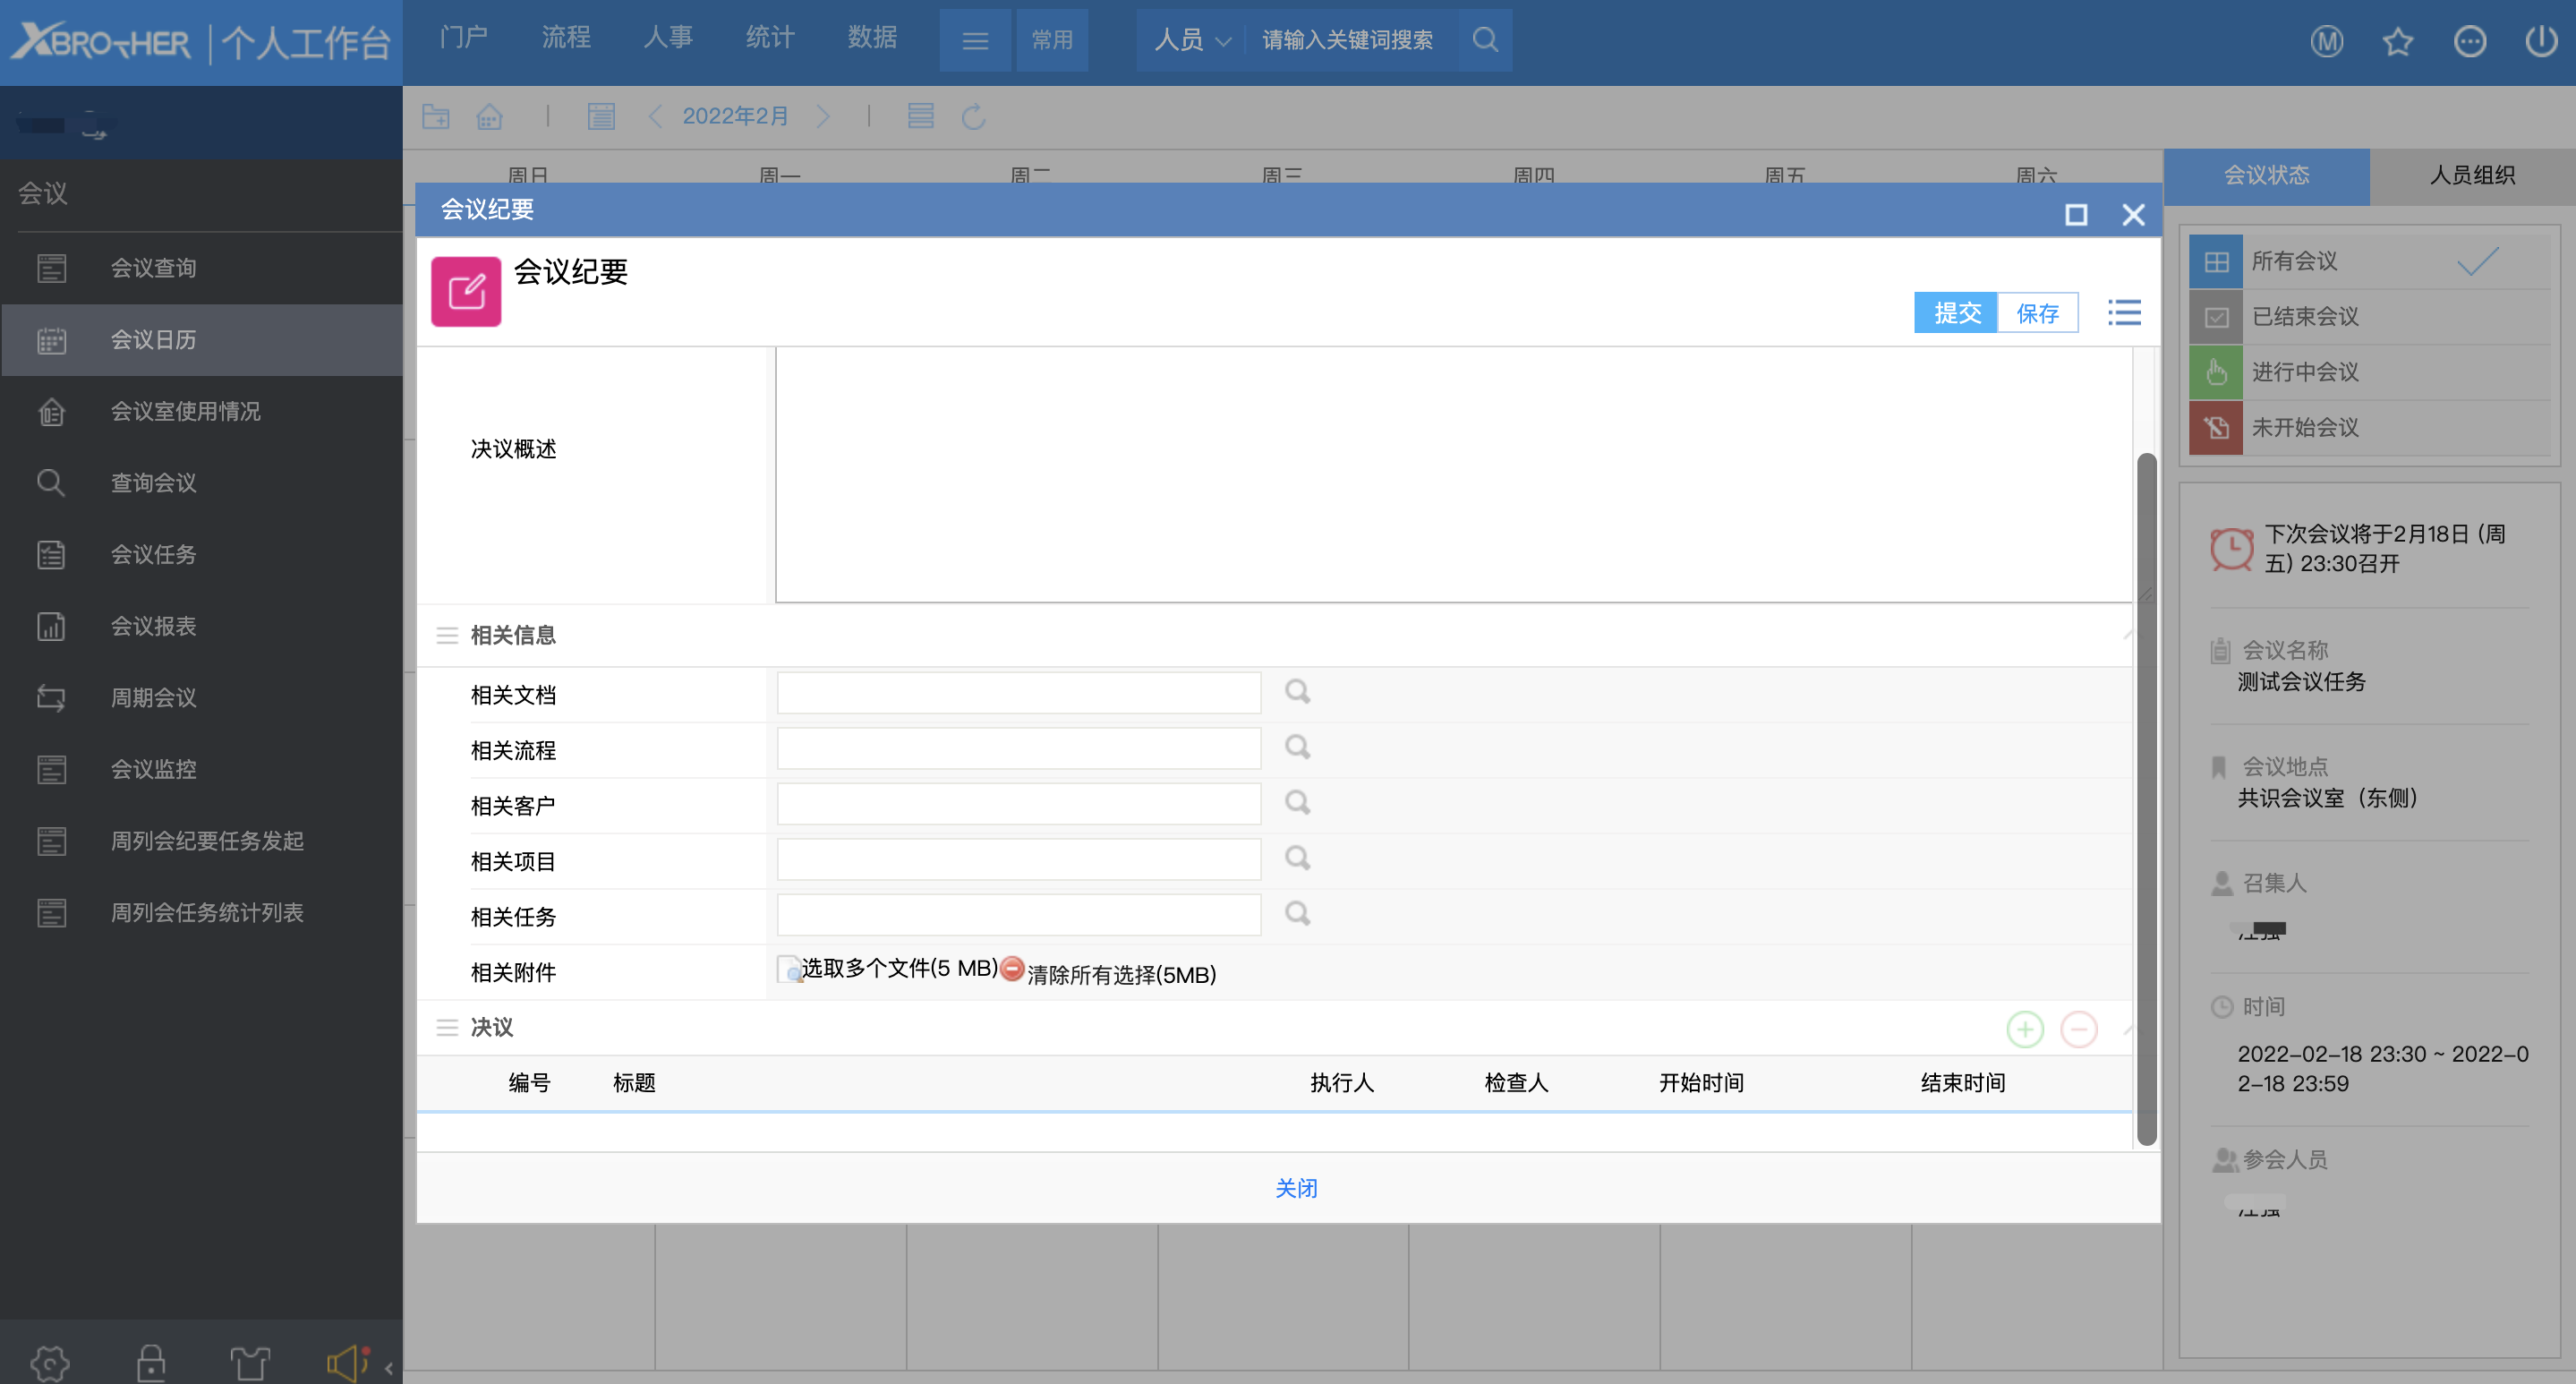Click 清除所有选择 red remove icon
The image size is (2576, 1384).
click(x=1012, y=969)
